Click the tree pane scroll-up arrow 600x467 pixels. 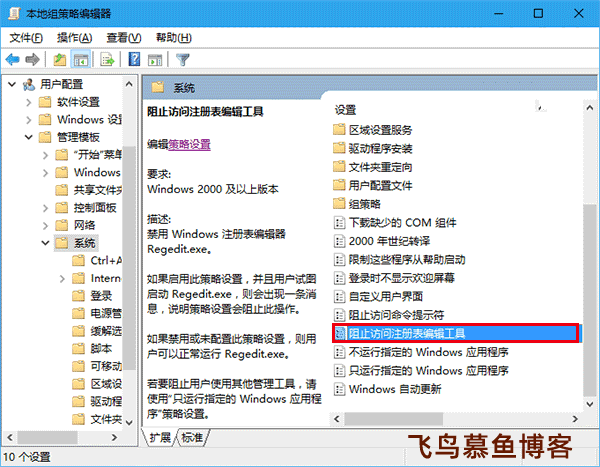(x=129, y=84)
